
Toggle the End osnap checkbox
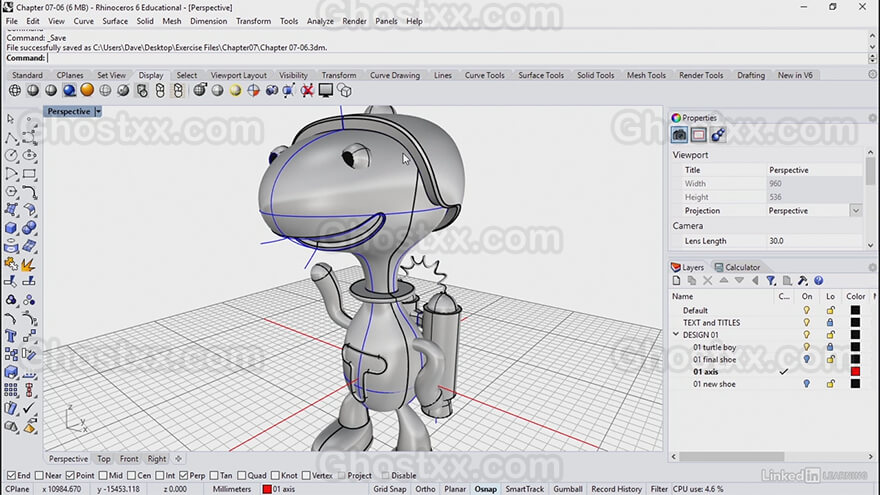pos(11,475)
